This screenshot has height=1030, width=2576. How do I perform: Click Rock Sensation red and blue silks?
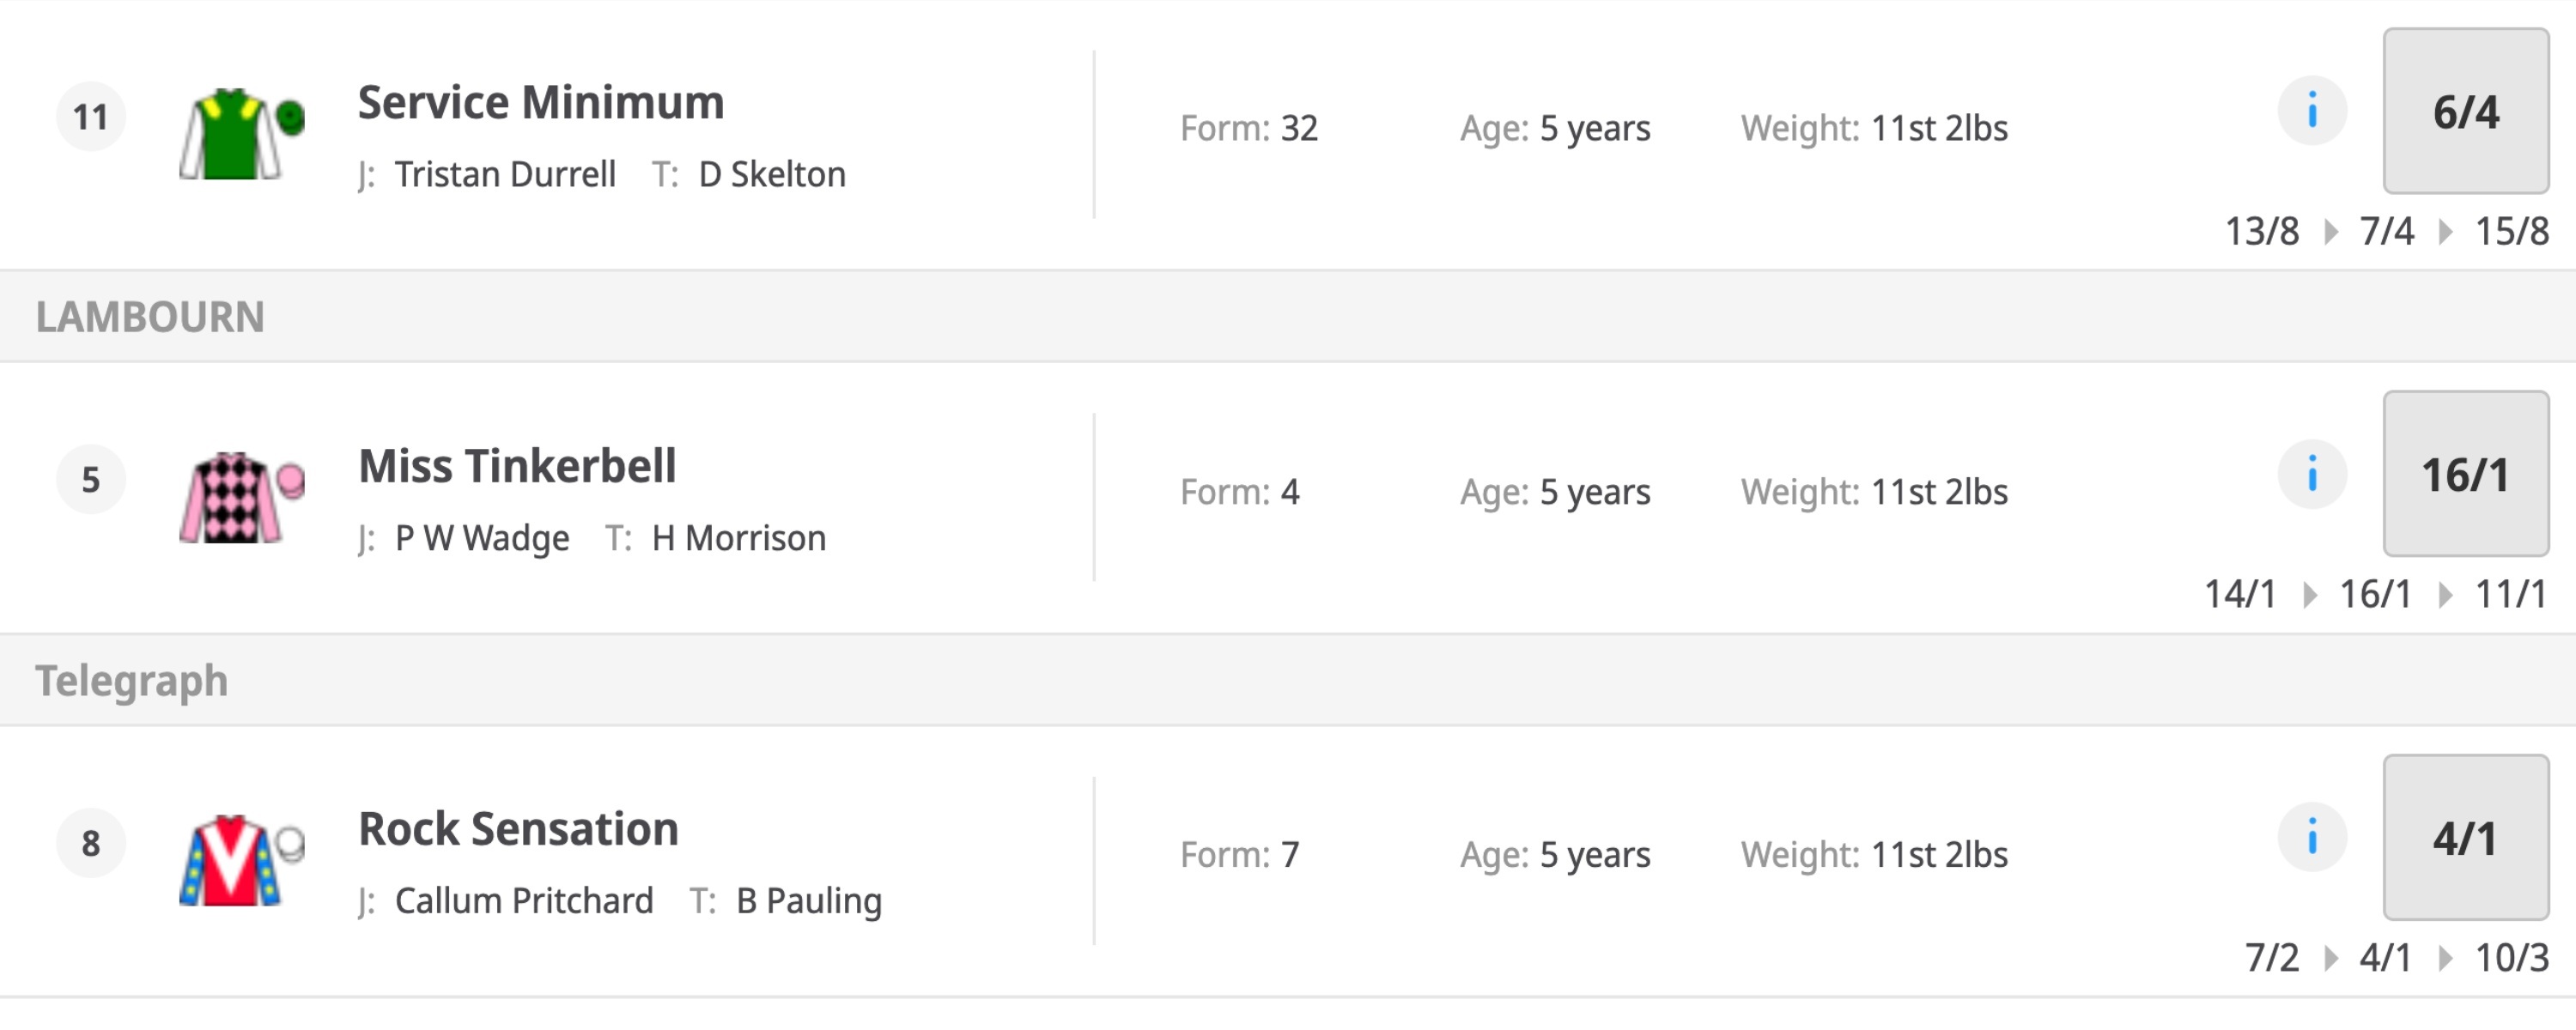(x=240, y=860)
